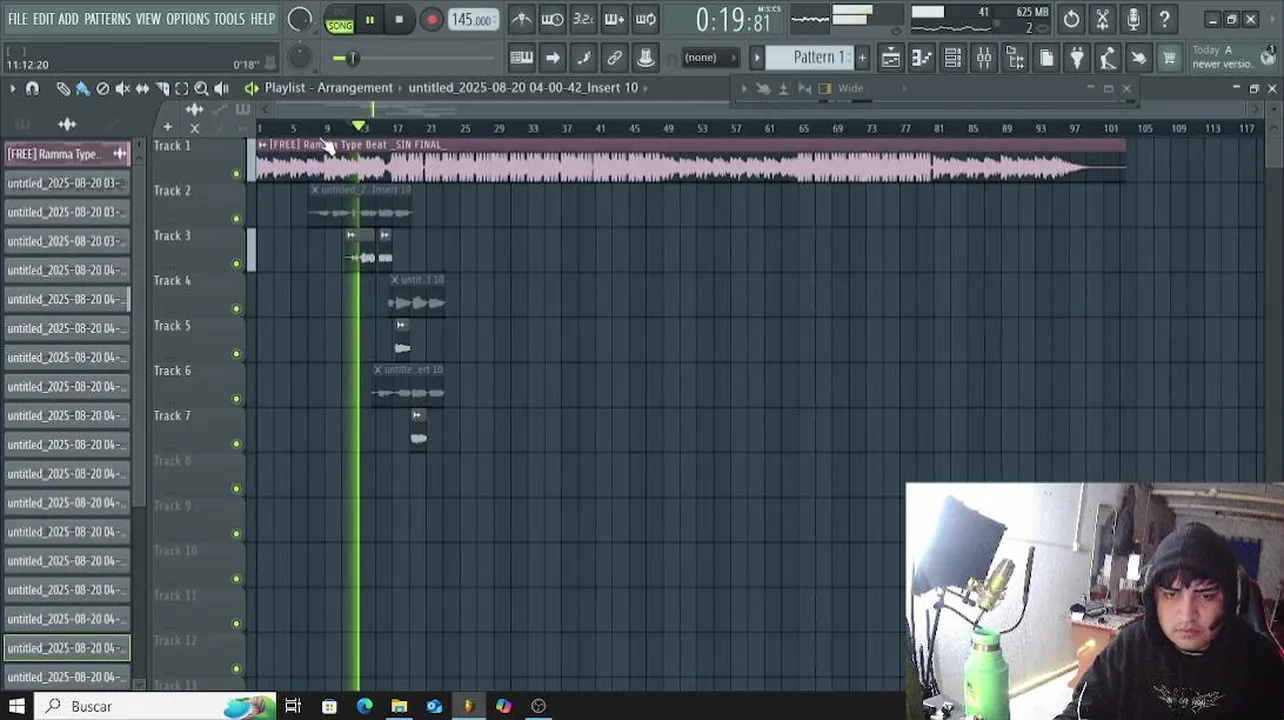Select the Draw pencil tool in Playlist

[63, 89]
